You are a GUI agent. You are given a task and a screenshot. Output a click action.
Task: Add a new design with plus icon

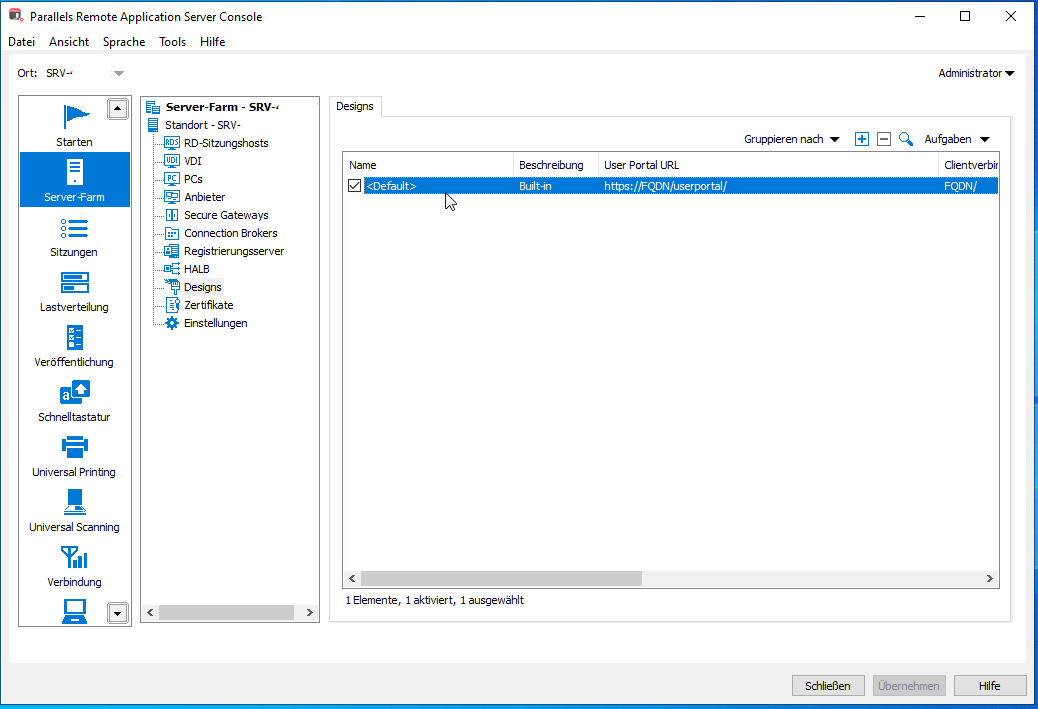[861, 139]
